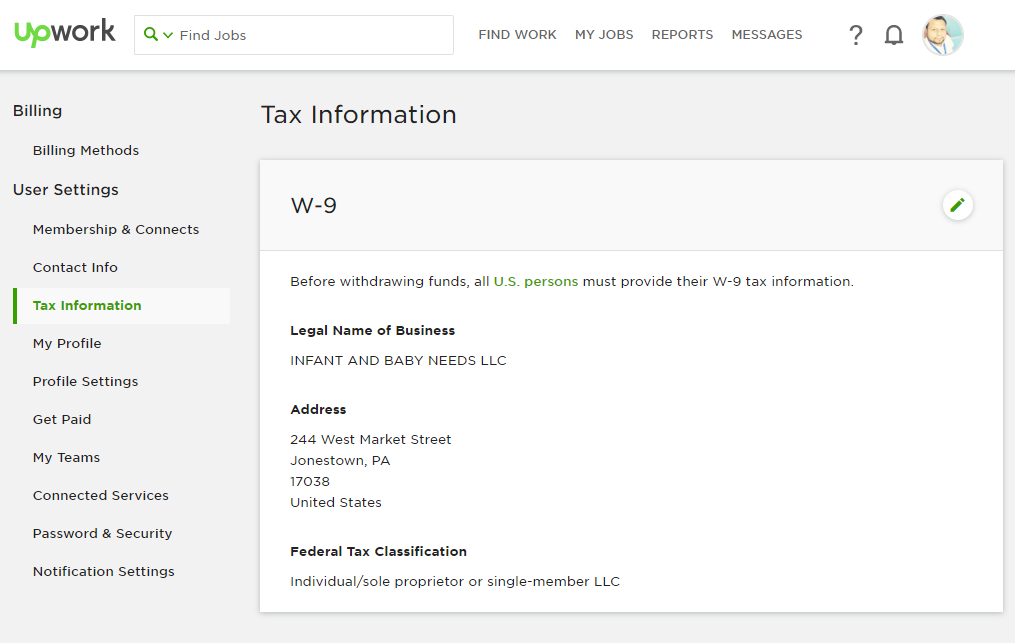Click the W-9 section title

point(313,205)
